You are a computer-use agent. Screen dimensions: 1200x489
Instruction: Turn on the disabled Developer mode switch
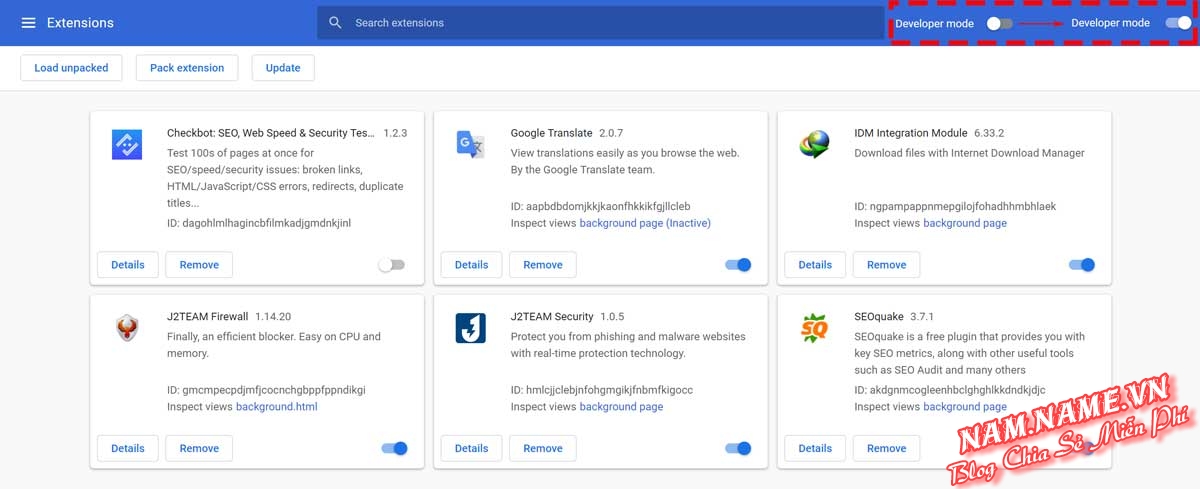[999, 23]
